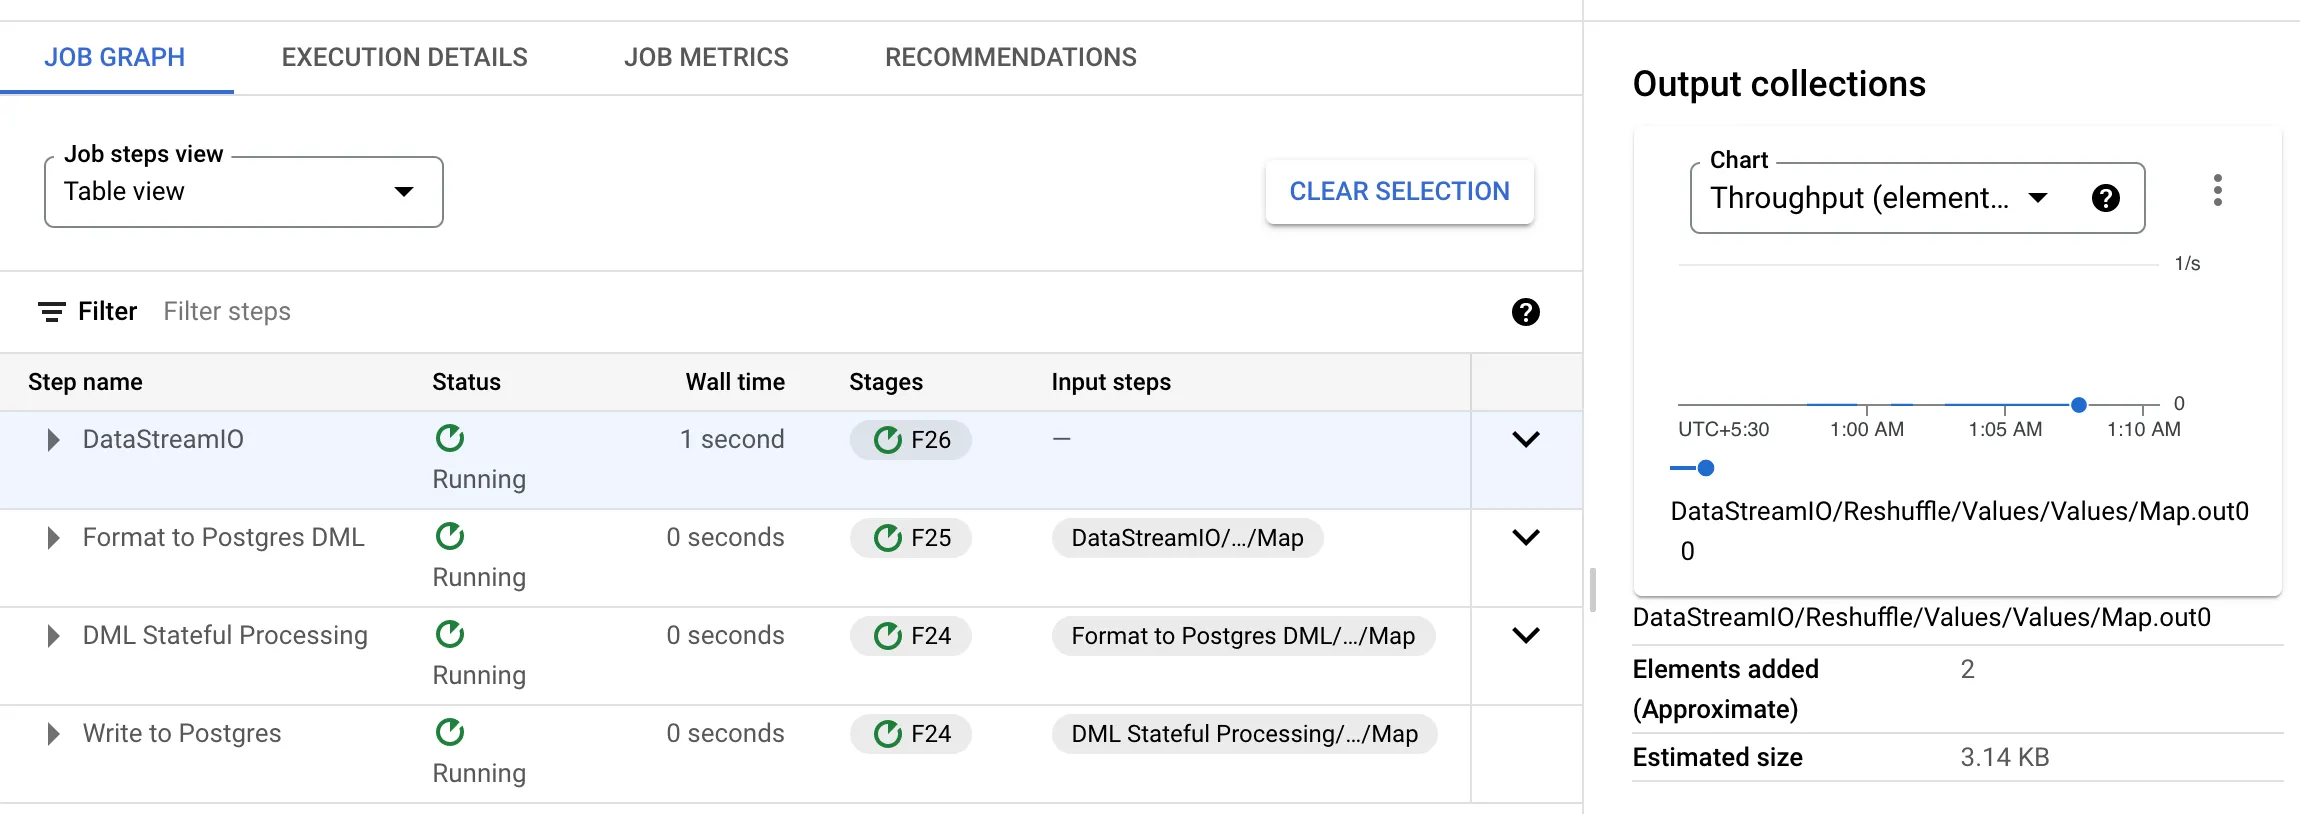Click the DataStreamIO/.../Map input step chip
Viewport: 2300px width, 814px height.
[x=1187, y=538]
